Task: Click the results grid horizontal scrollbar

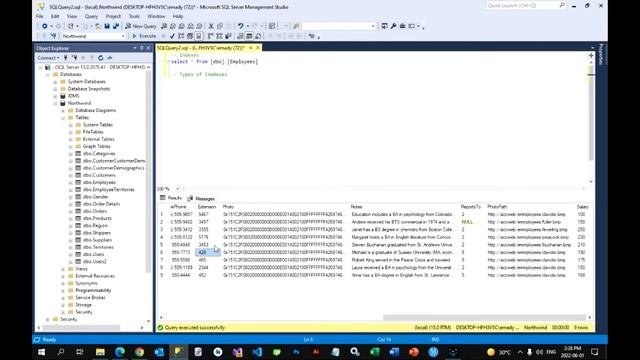Action: click(484, 318)
